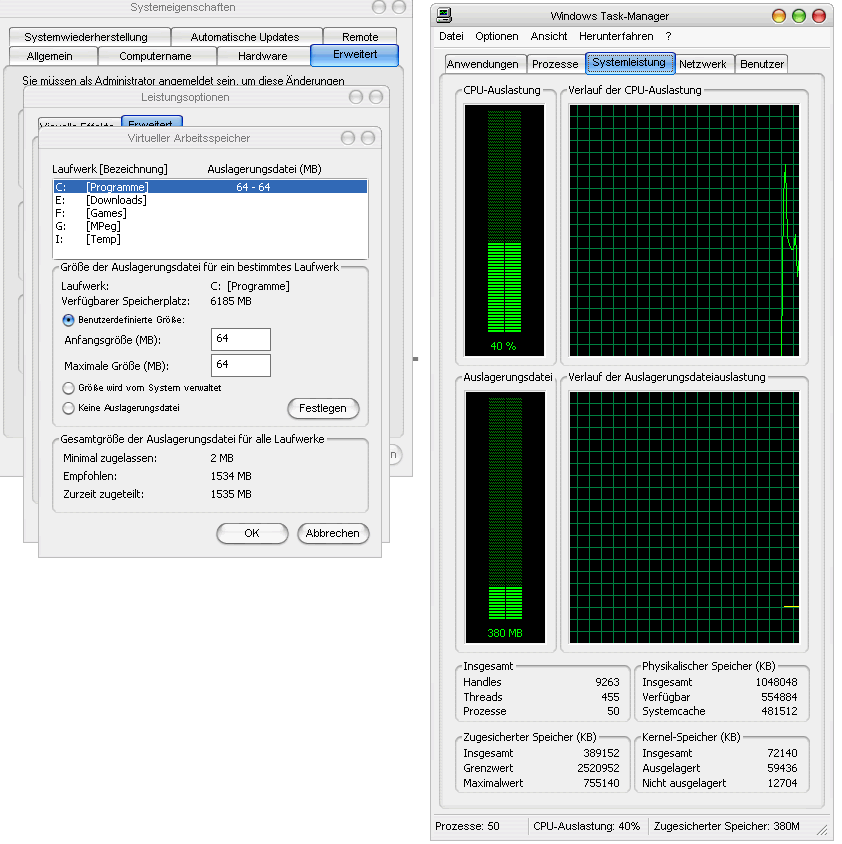The height and width of the screenshot is (844, 842).
Task: Open the Remote tab
Action: 360,37
